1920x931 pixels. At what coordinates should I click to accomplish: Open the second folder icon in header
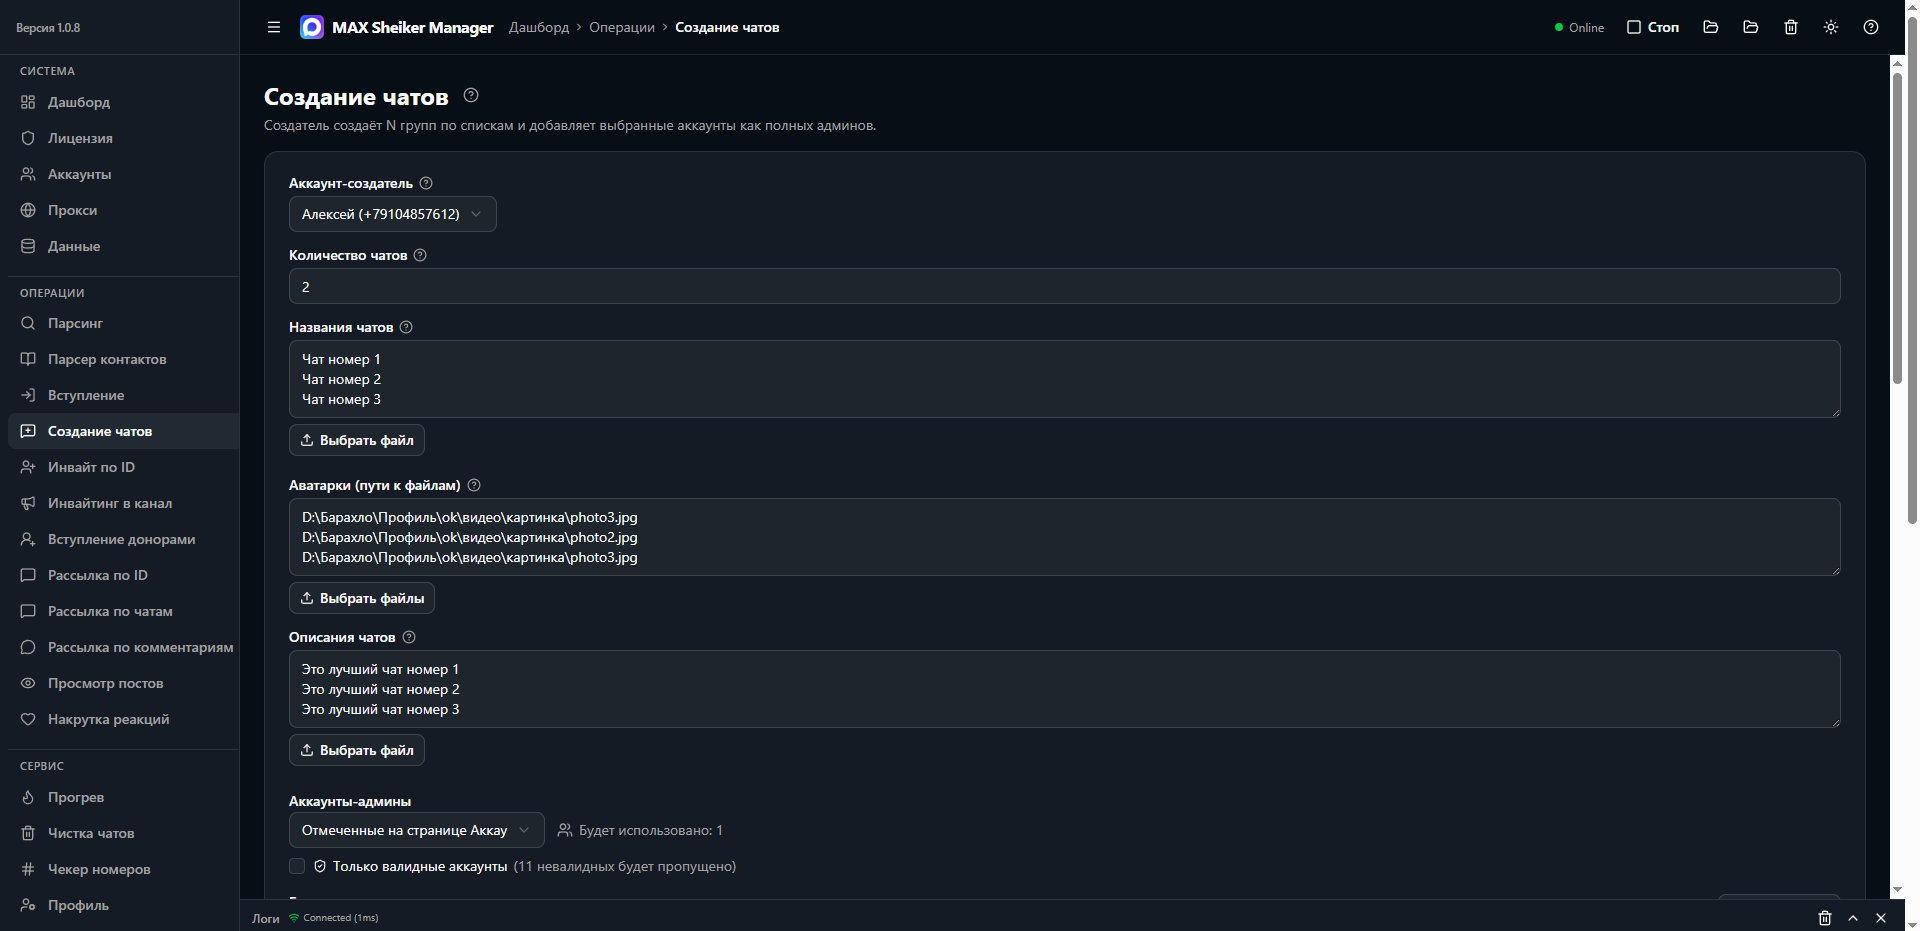1751,27
